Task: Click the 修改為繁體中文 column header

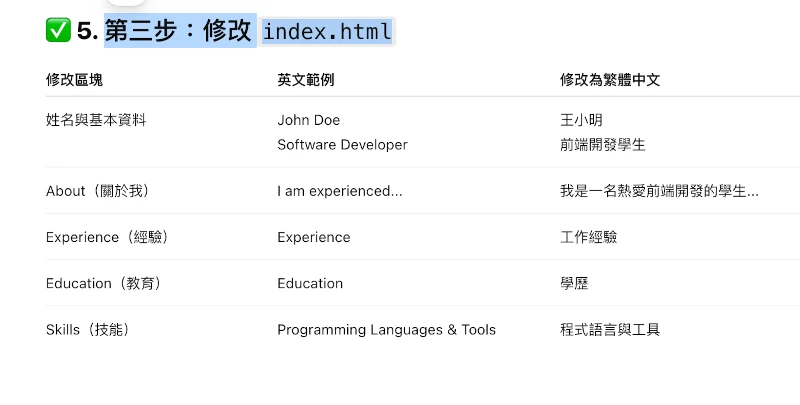Action: point(610,80)
